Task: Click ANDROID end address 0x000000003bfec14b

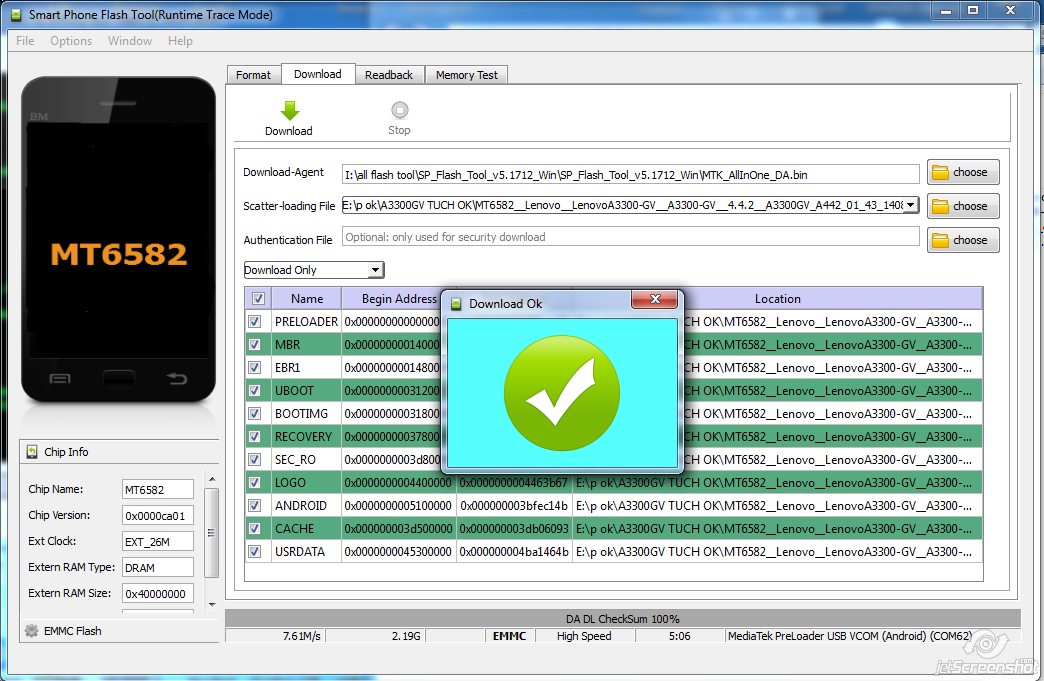Action: pos(513,506)
